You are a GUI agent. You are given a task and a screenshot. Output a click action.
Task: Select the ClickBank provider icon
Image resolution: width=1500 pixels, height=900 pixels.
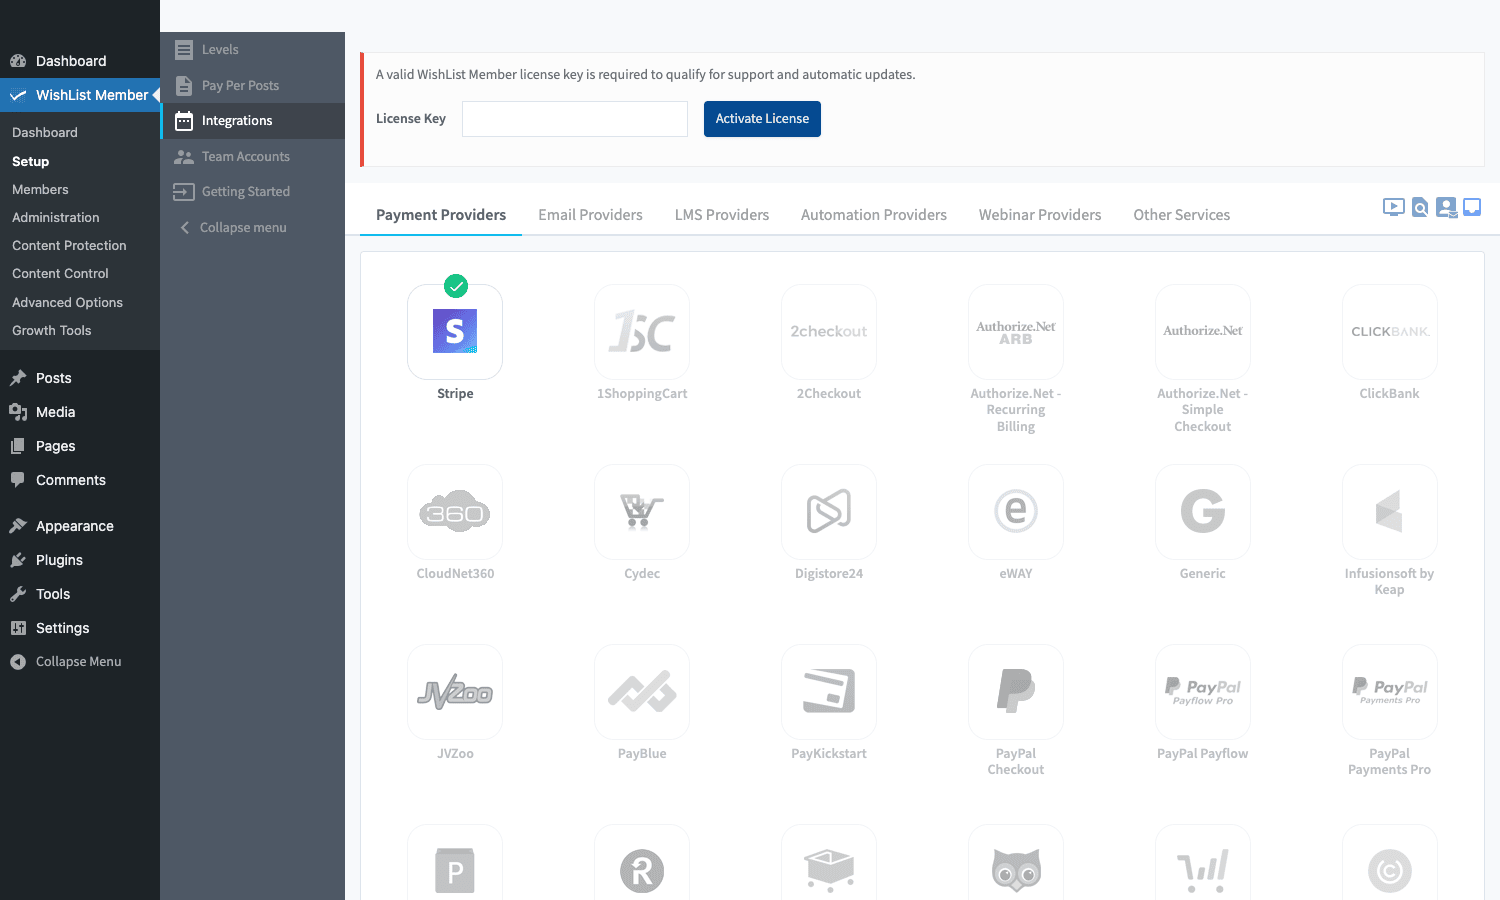pos(1390,332)
